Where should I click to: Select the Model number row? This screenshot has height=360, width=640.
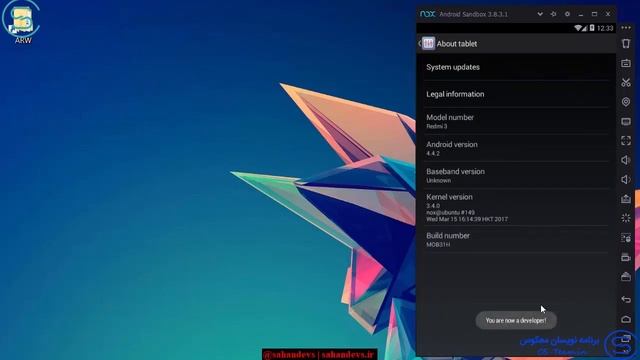coord(516,121)
